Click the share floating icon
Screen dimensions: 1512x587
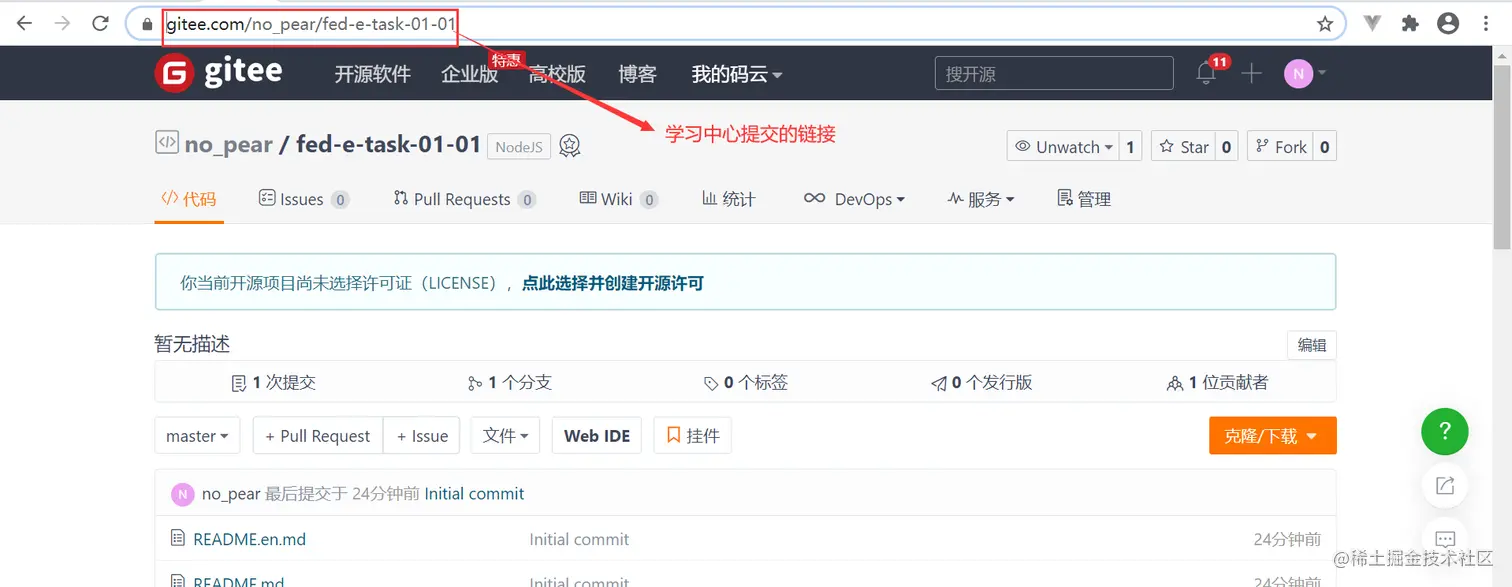pos(1444,486)
